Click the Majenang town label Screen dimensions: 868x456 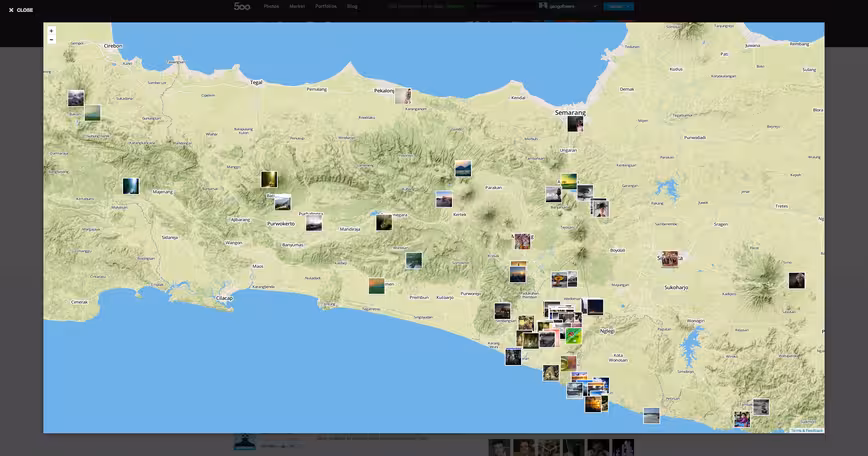163,192
